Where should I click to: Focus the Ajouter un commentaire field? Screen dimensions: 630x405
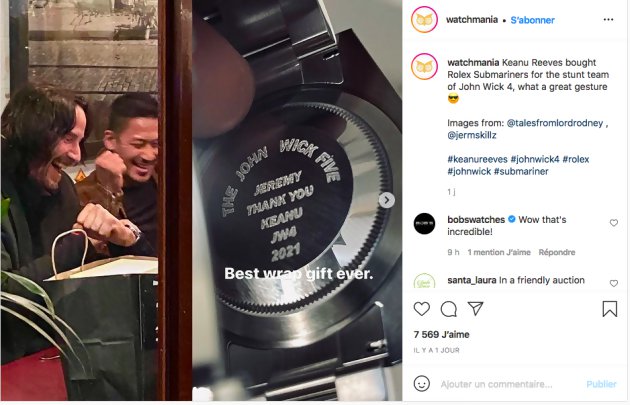click(496, 384)
